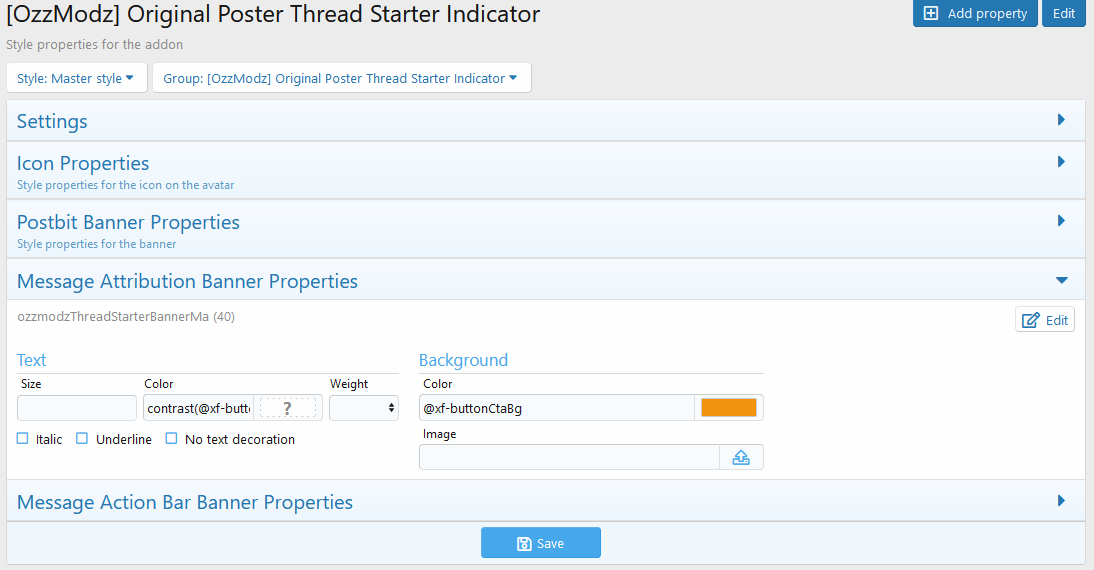The height and width of the screenshot is (570, 1094).
Task: Click the text color question mark box
Action: tap(287, 408)
